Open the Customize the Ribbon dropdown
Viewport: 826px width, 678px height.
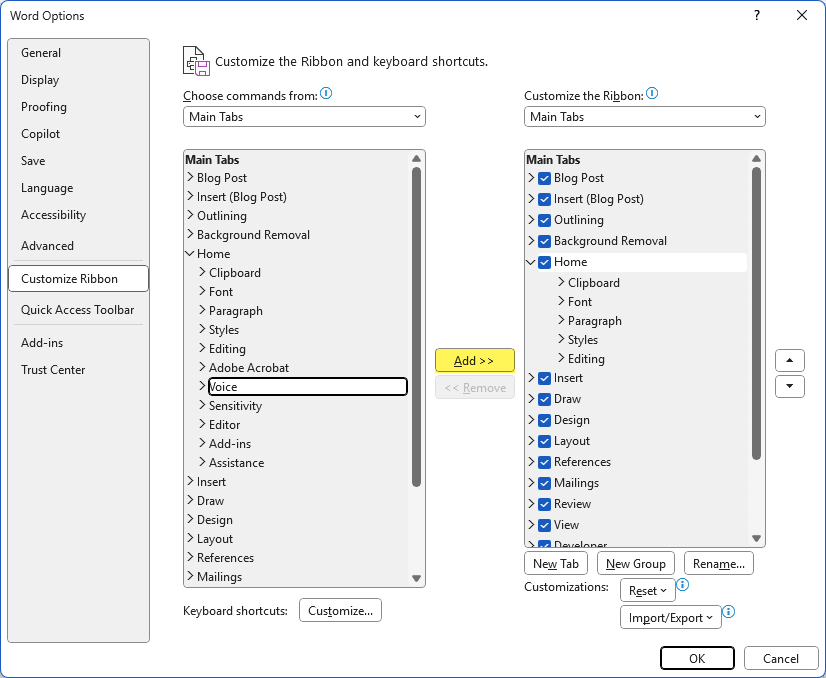coord(644,117)
